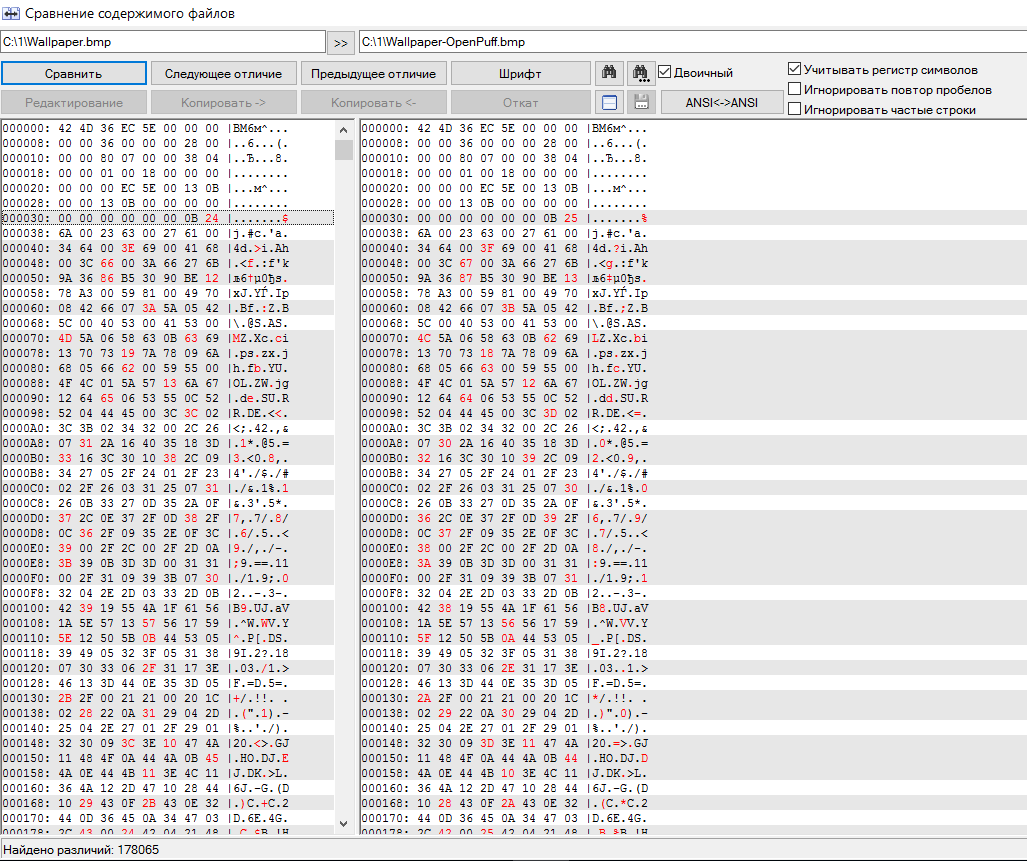The width and height of the screenshot is (1027, 861).
Task: Open the Шрифт font settings
Action: tap(520, 74)
